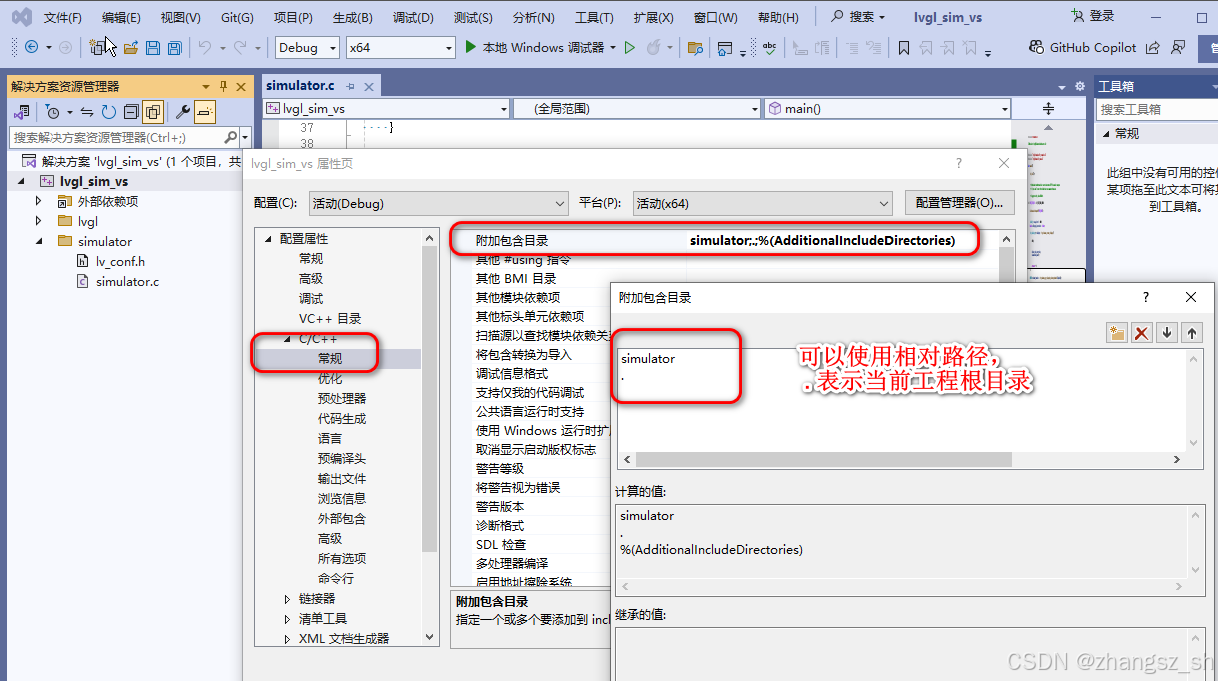Click the share icon next to Copilot
The image size is (1218, 681).
(1153, 47)
